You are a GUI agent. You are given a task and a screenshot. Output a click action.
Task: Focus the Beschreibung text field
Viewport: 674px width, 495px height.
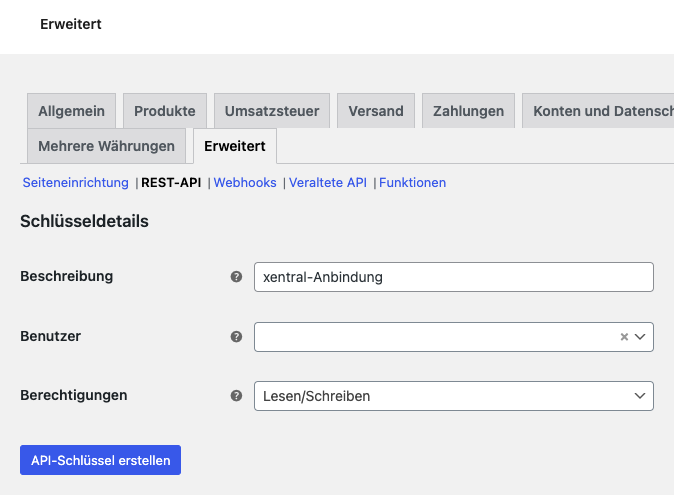click(453, 277)
